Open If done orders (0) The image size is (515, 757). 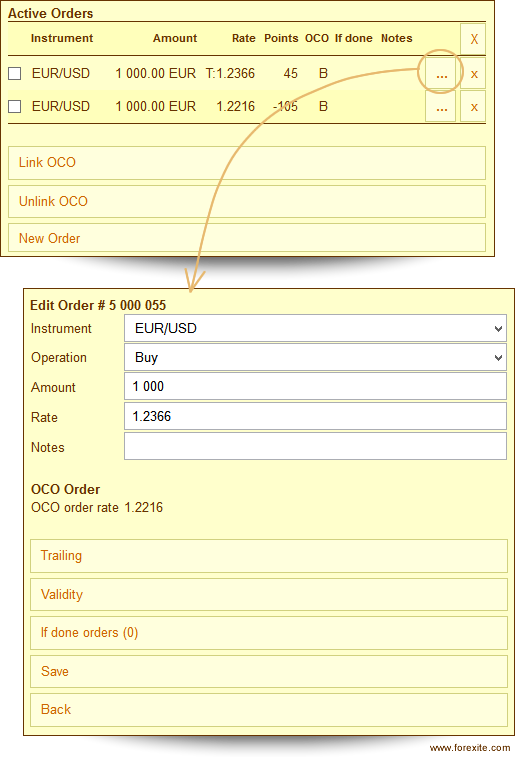tap(269, 632)
